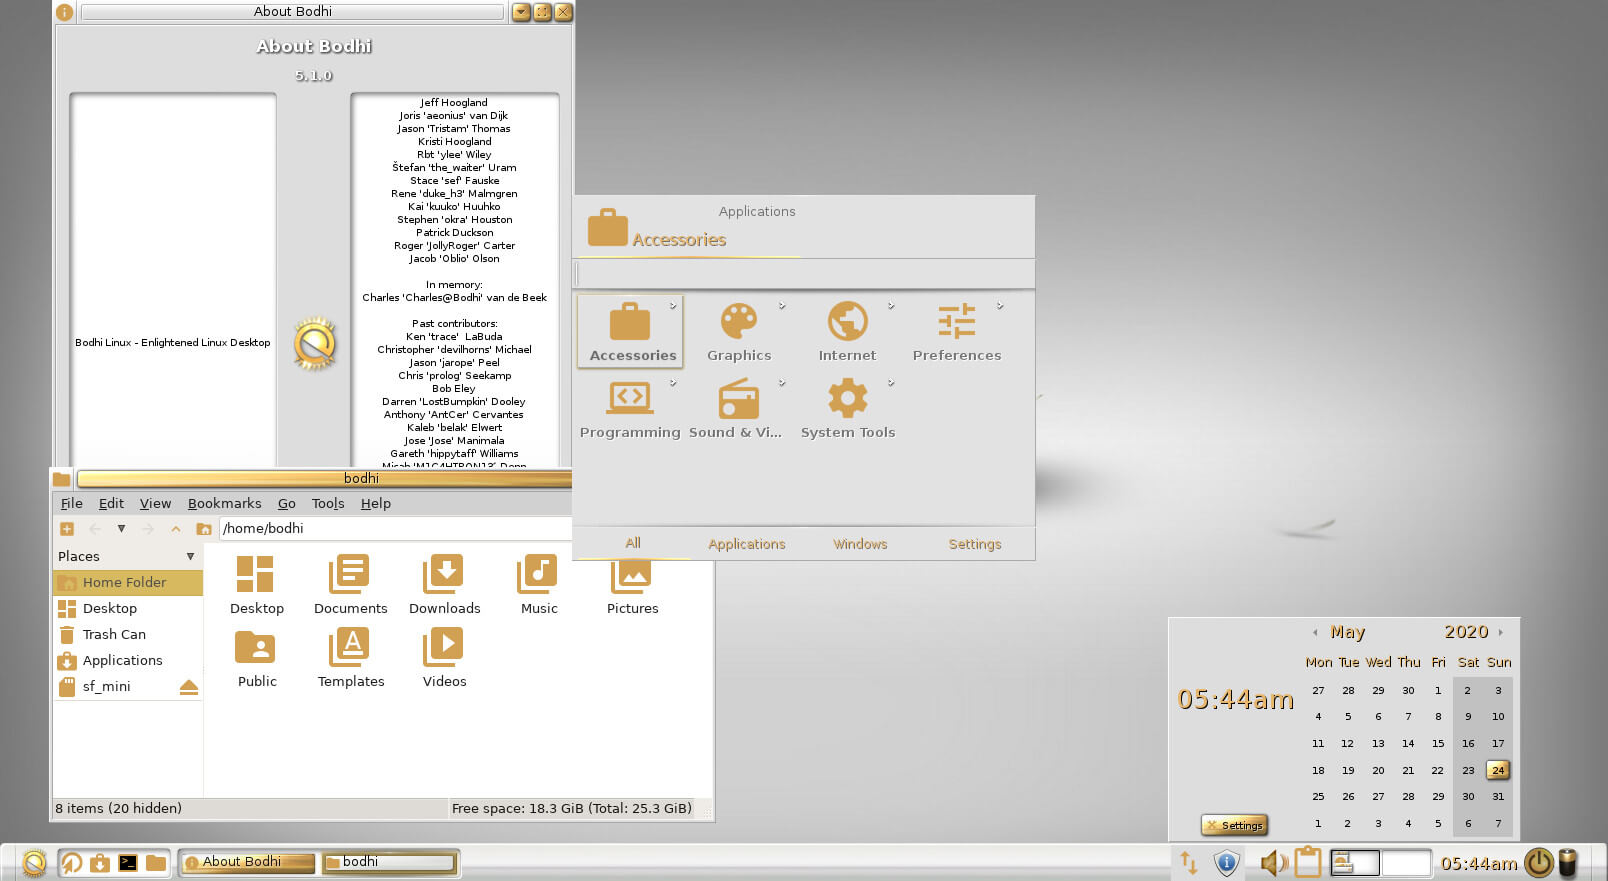Select the Pictures folder icon
Image resolution: width=1608 pixels, height=881 pixels.
(632, 589)
